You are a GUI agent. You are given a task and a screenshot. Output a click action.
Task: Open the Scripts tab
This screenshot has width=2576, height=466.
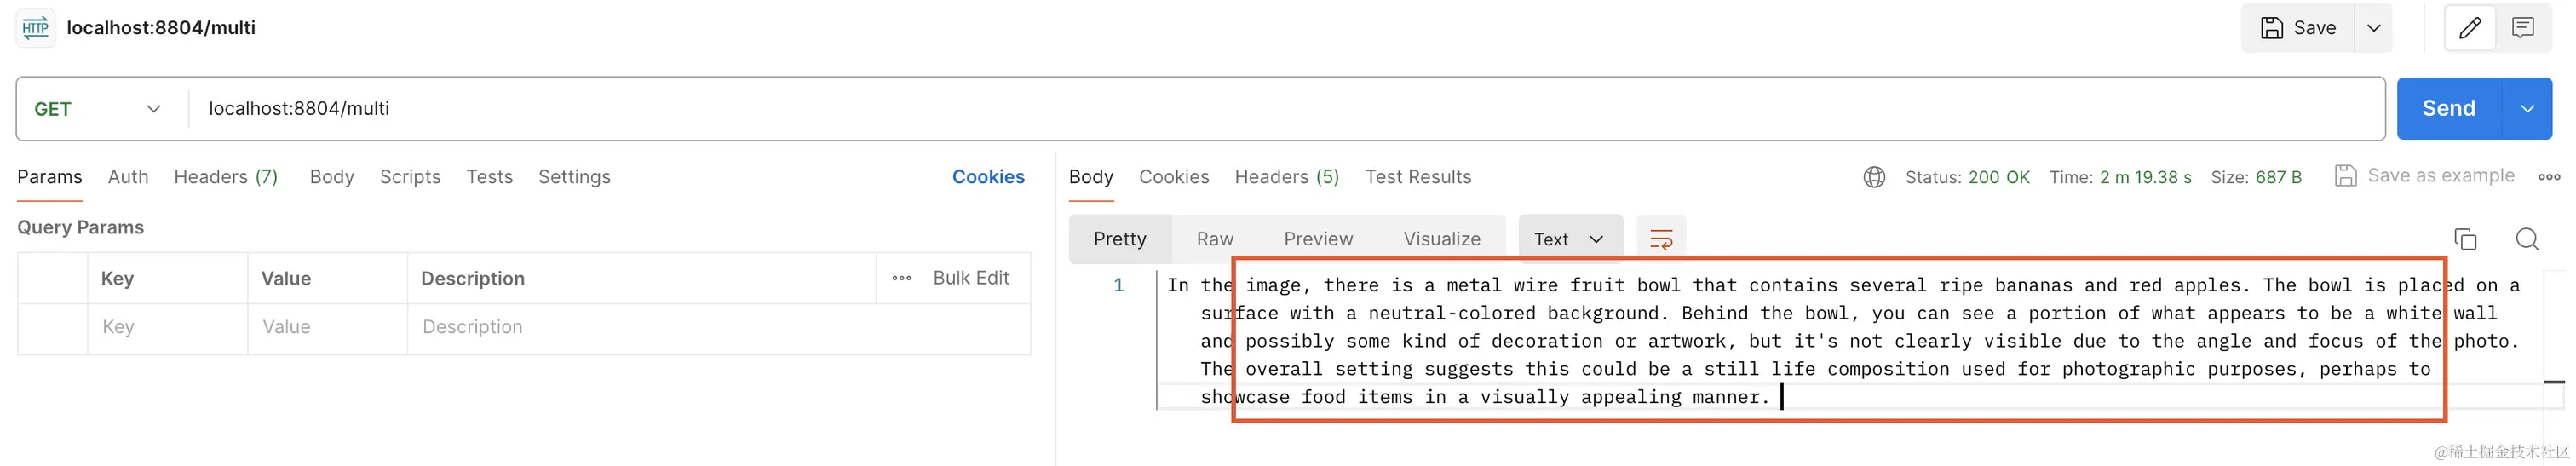point(410,177)
